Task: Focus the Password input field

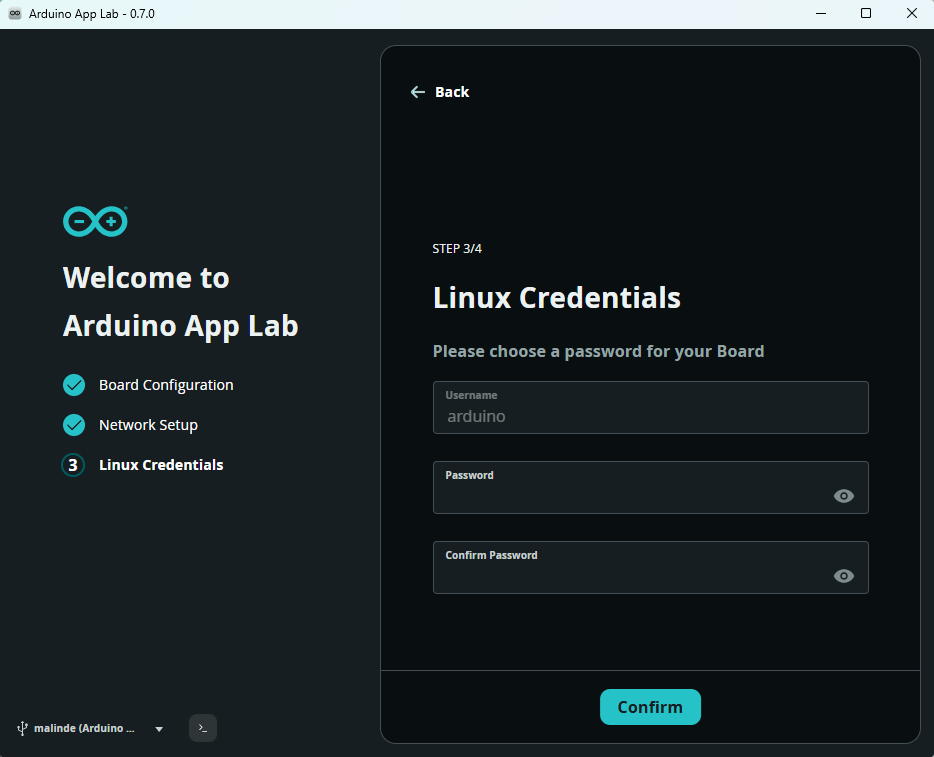Action: (650, 487)
